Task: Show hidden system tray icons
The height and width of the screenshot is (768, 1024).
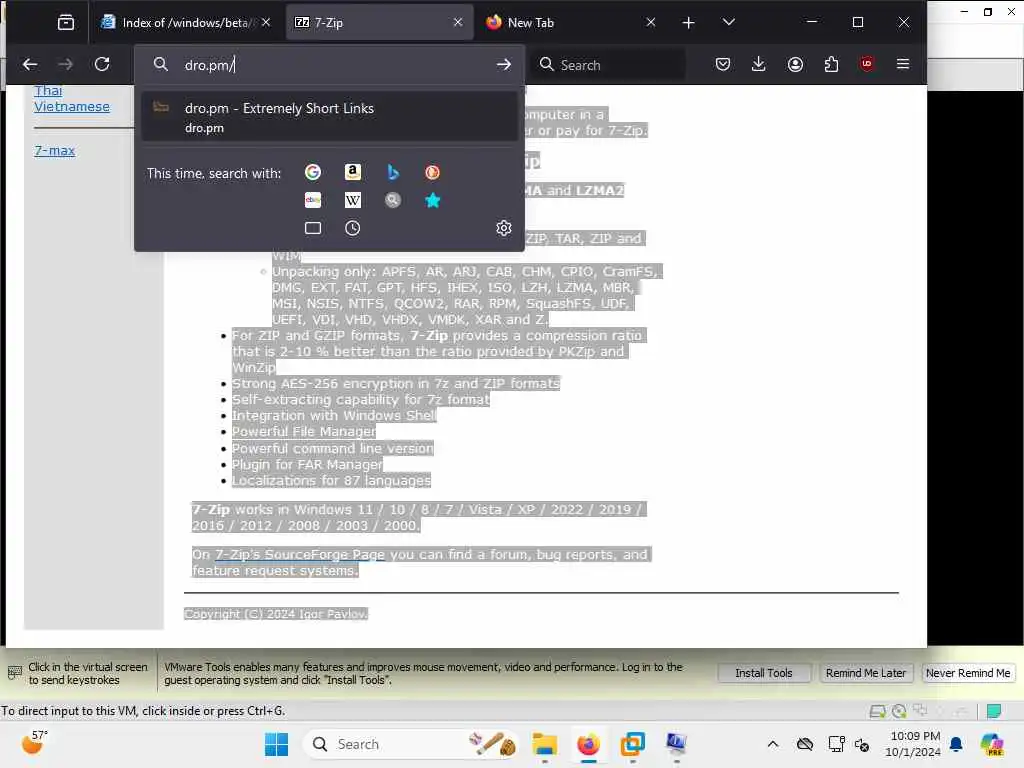Action: [x=773, y=744]
